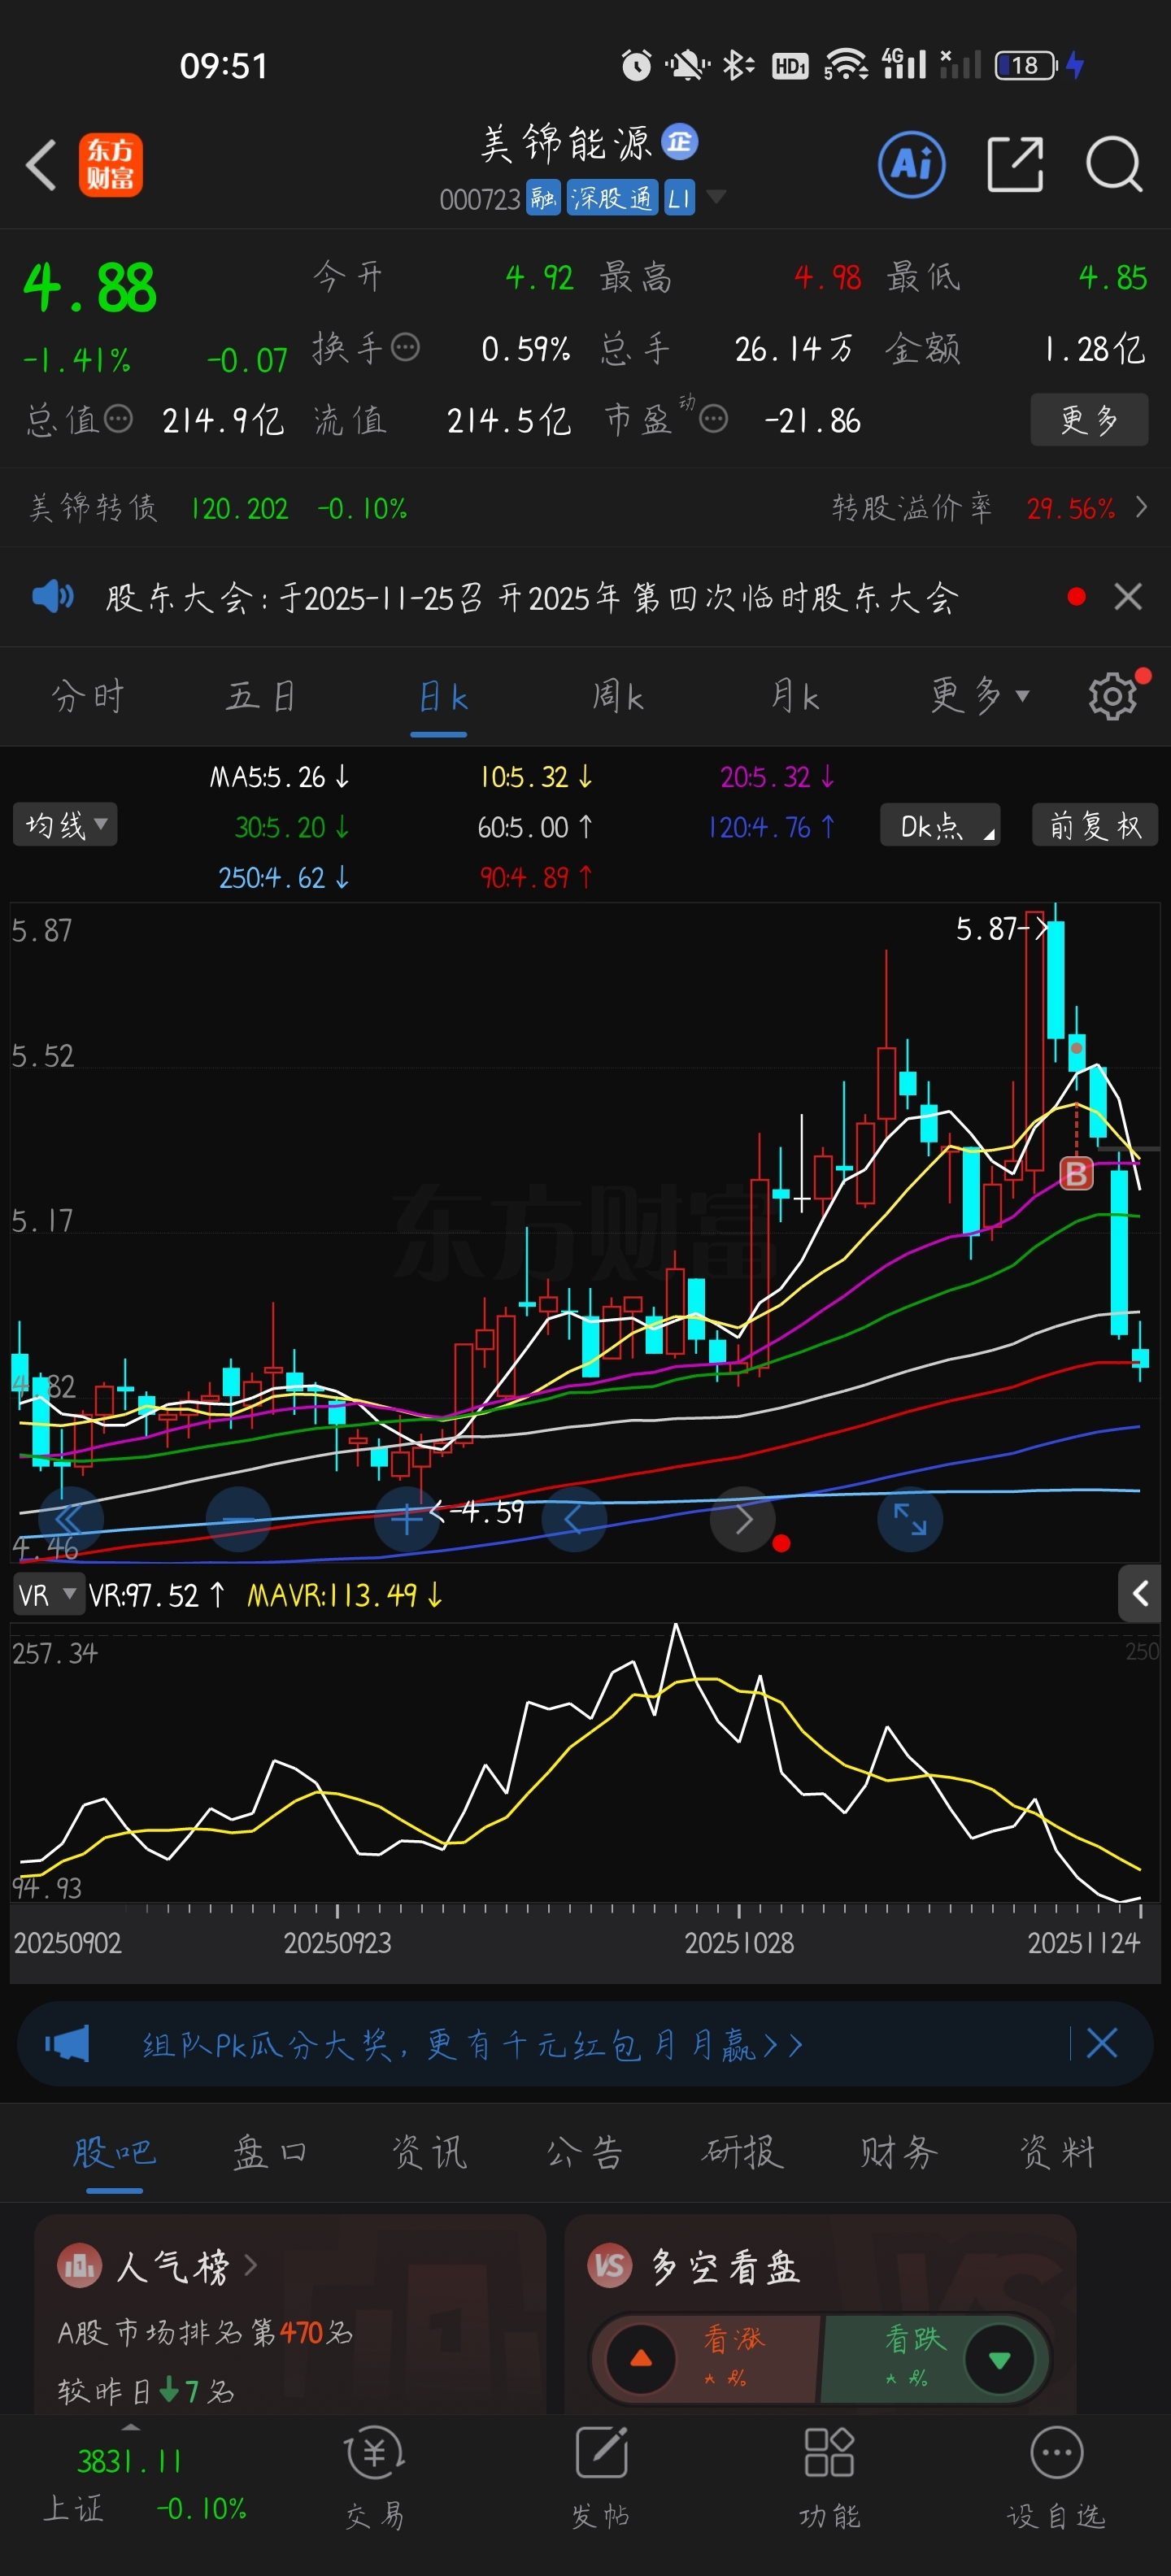Tap the 前复权 adjustment button
The height and width of the screenshot is (2576, 1171).
pyautogui.click(x=1094, y=825)
